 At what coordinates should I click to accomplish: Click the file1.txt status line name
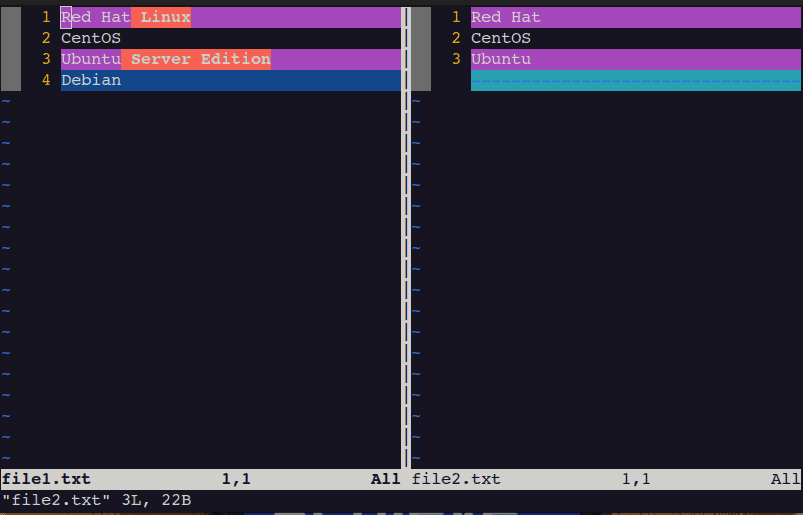click(x=46, y=479)
